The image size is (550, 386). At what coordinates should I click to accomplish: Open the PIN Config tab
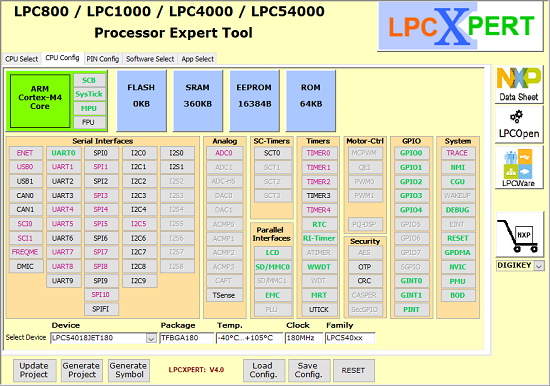(103, 59)
